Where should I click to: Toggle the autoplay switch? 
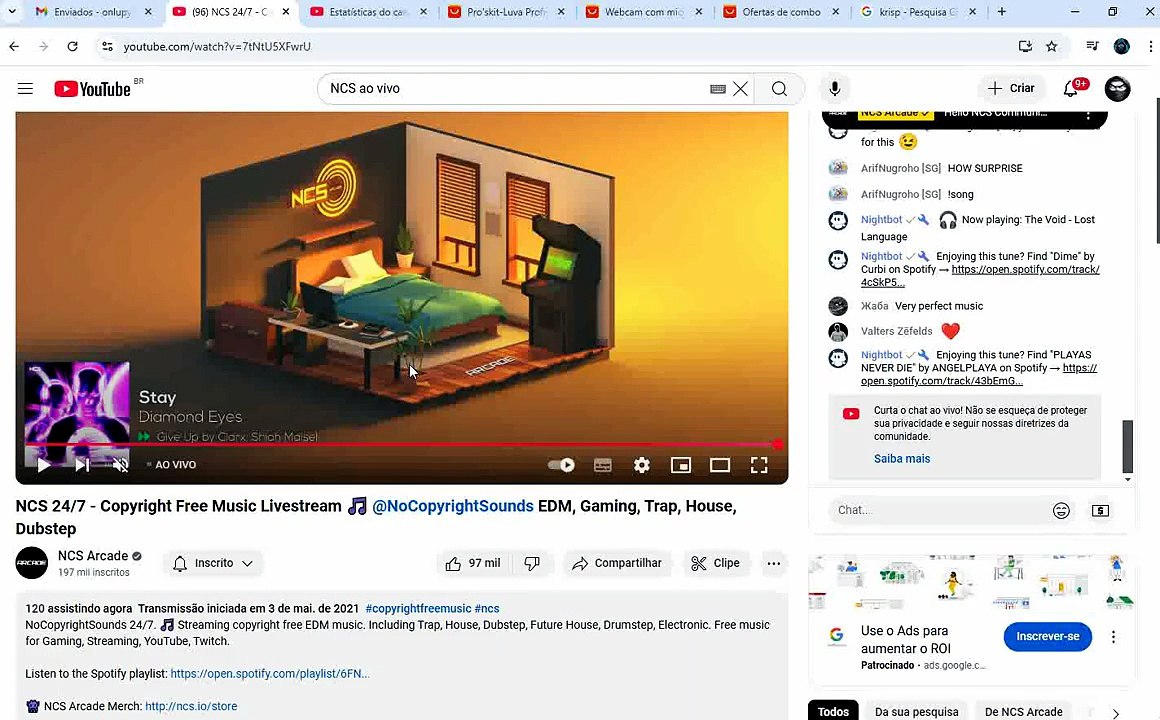[561, 465]
